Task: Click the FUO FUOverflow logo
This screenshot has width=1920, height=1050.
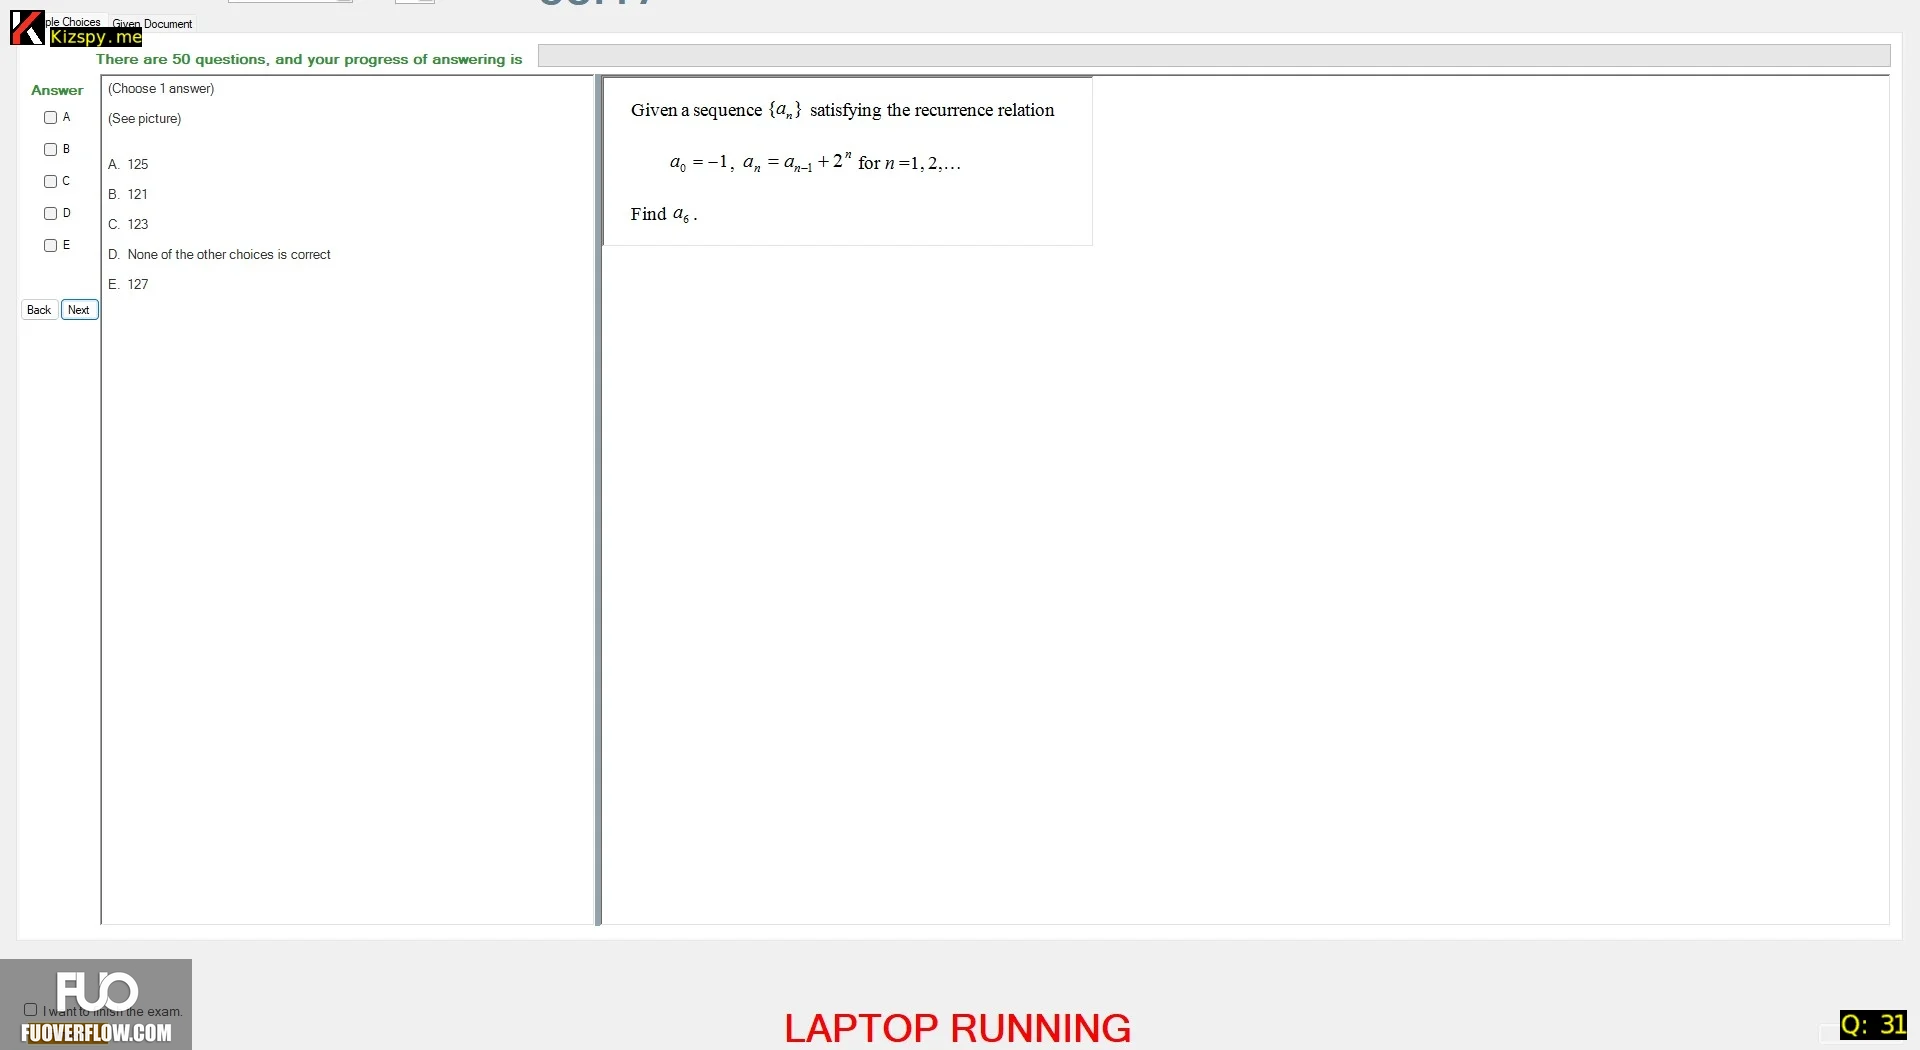Action: (96, 1005)
